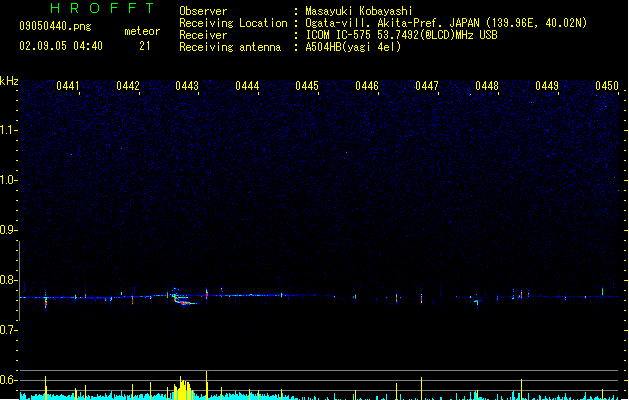Click the 0444 time marker
The height and width of the screenshot is (400, 629).
pyautogui.click(x=247, y=86)
